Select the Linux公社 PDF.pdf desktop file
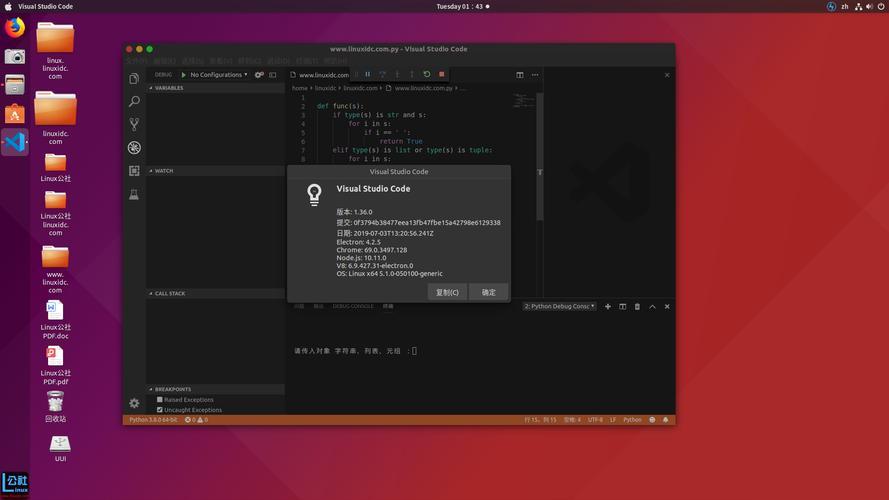 [x=56, y=366]
